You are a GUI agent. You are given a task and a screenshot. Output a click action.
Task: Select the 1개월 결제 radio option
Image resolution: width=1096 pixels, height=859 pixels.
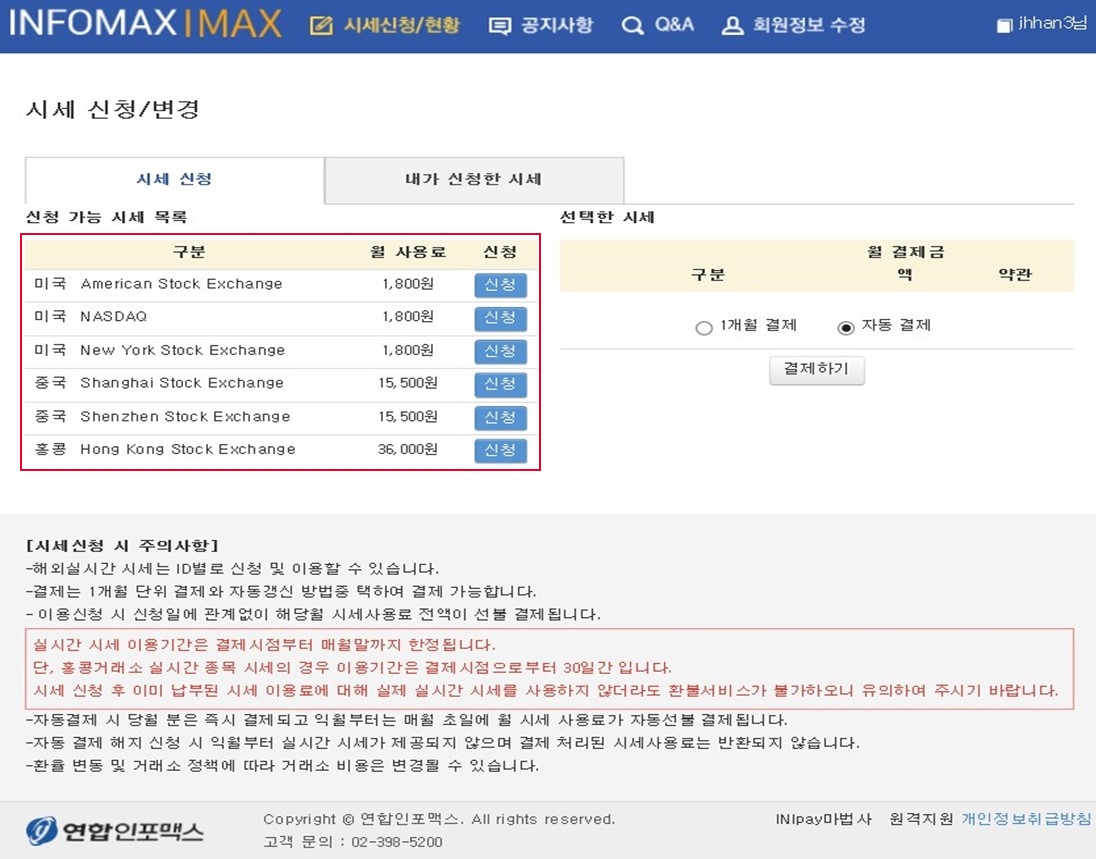pos(704,327)
